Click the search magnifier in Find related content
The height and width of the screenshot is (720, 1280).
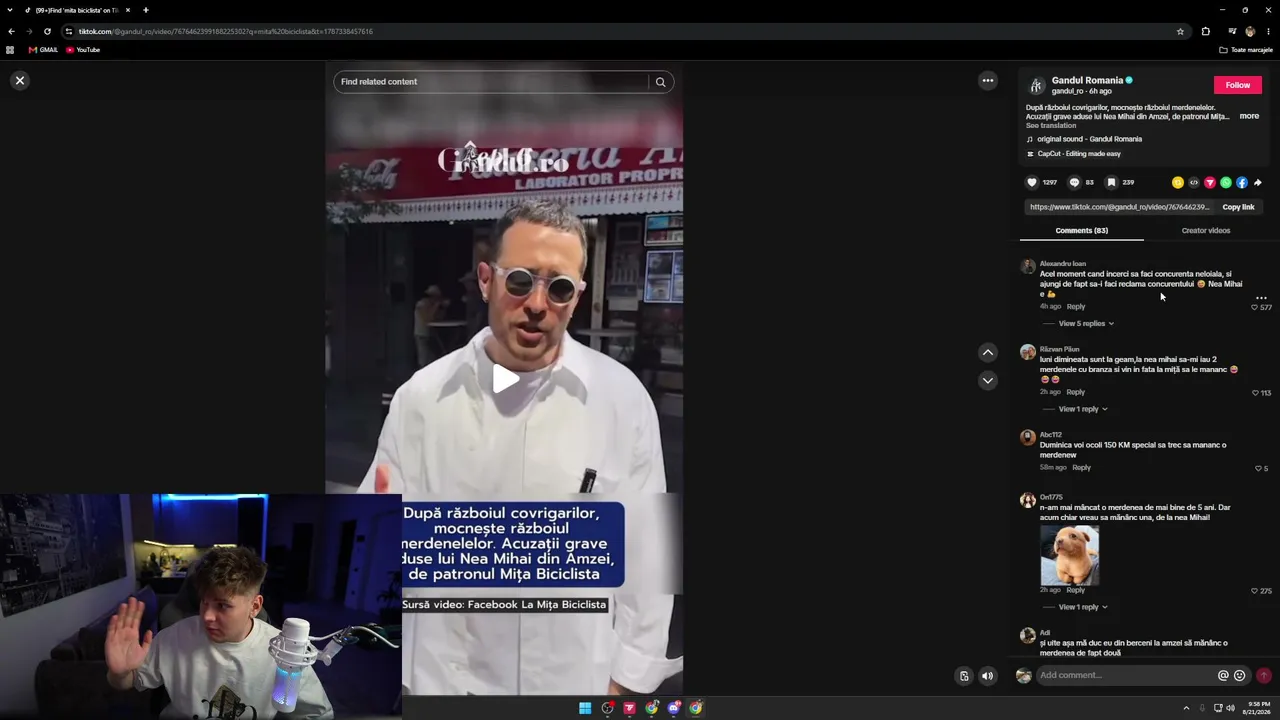click(660, 82)
